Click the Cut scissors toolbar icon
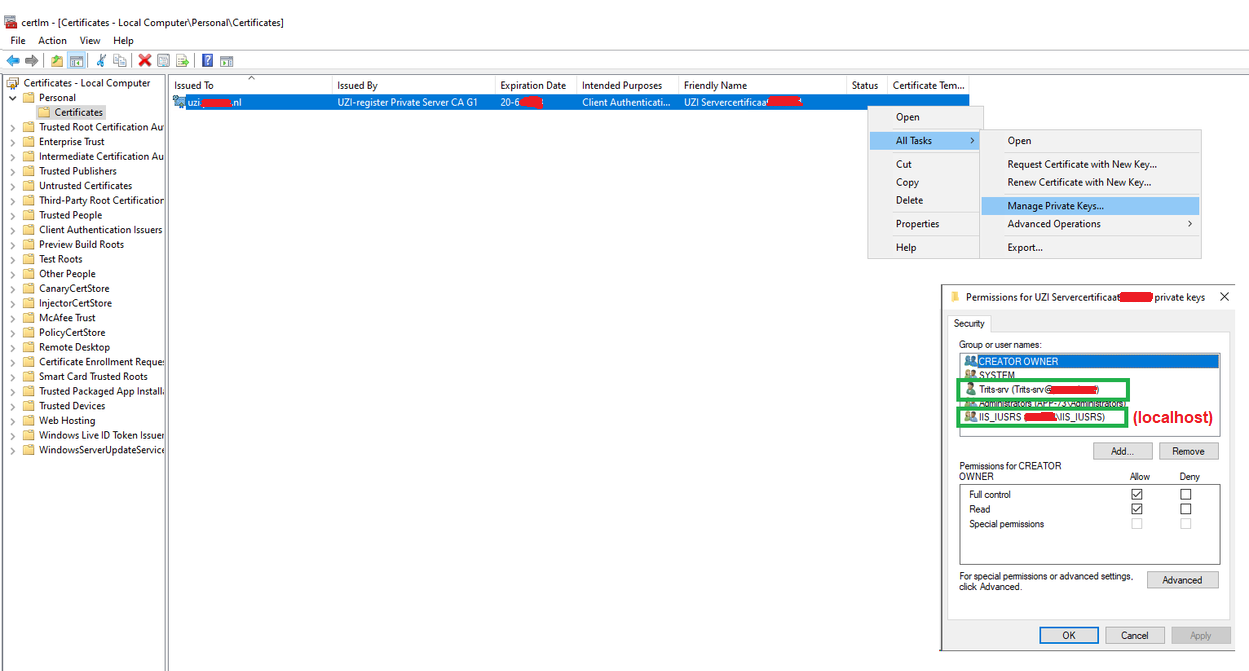 (101, 61)
